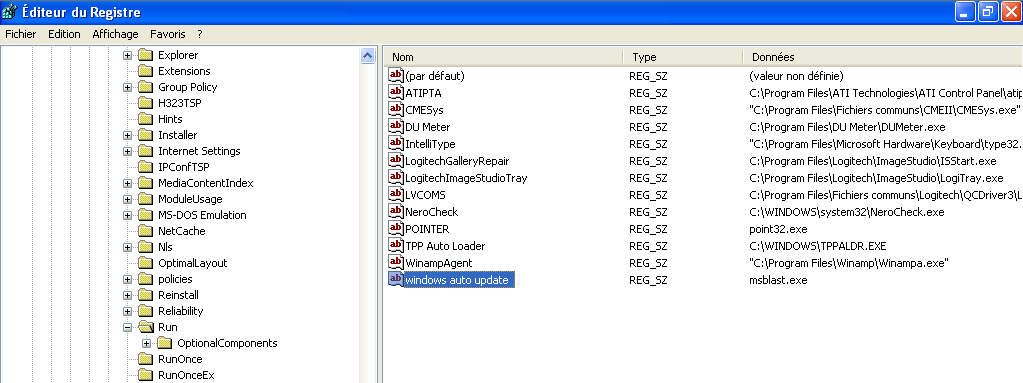Sort values by the Type column header
The image size is (1023, 383).
pyautogui.click(x=682, y=57)
